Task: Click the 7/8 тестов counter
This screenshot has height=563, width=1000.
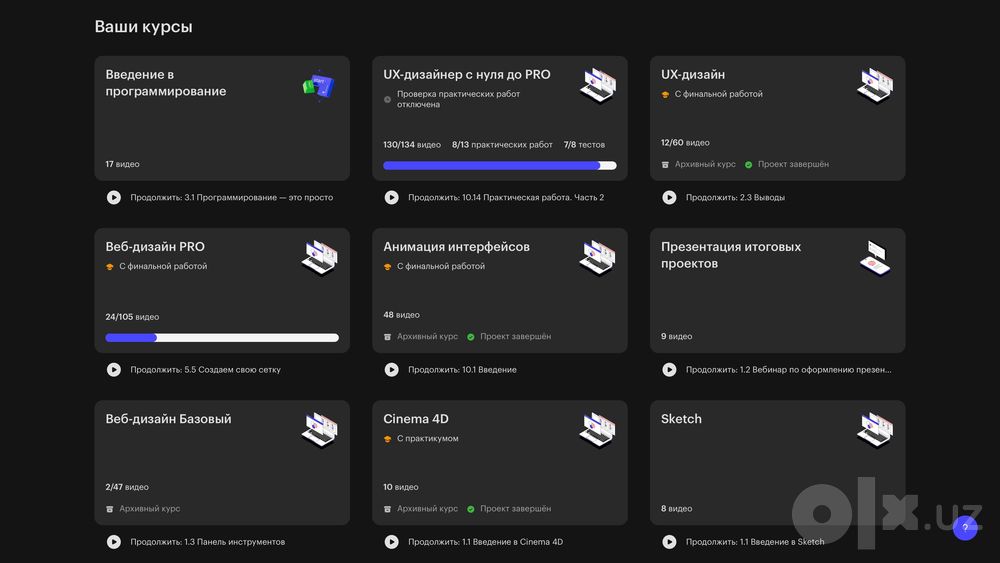Action: 584,145
